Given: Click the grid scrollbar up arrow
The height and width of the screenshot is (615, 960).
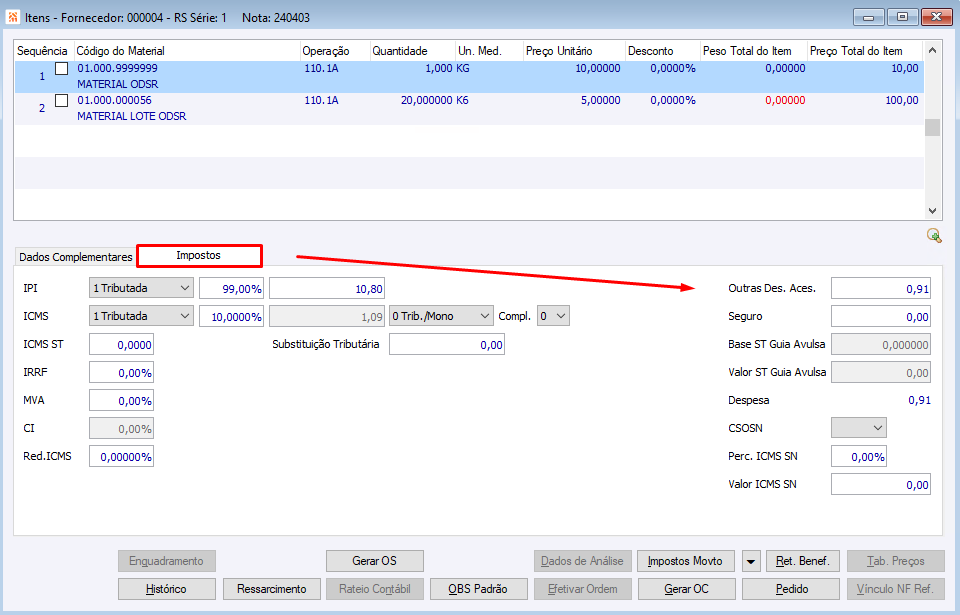Looking at the screenshot, I should point(932,50).
